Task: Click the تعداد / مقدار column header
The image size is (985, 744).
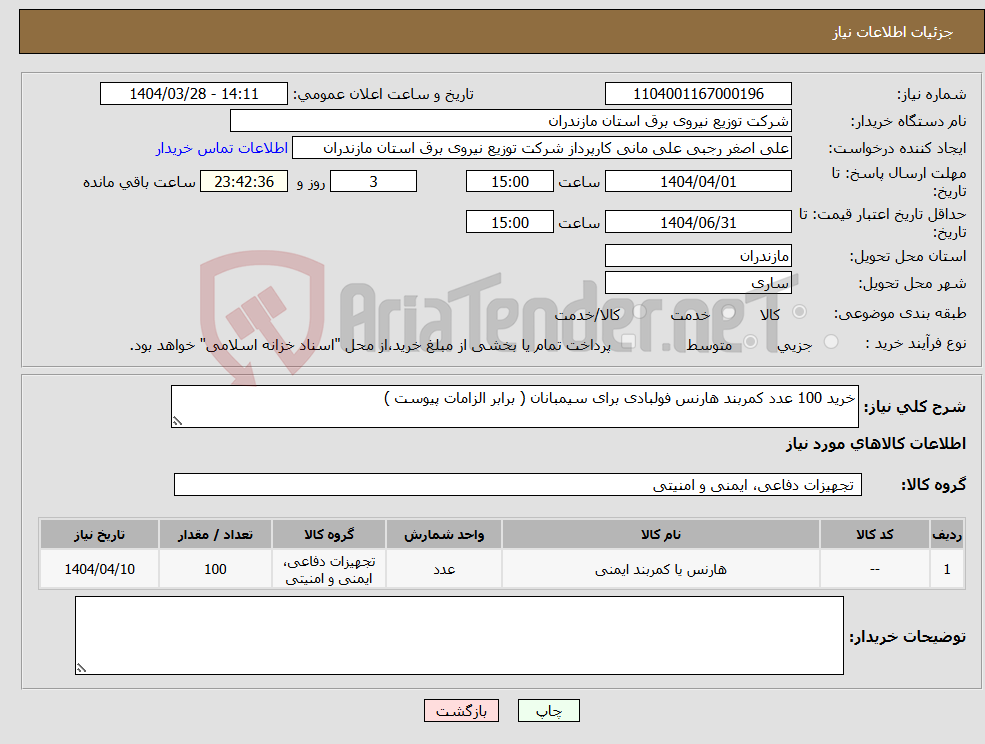Action: point(215,534)
